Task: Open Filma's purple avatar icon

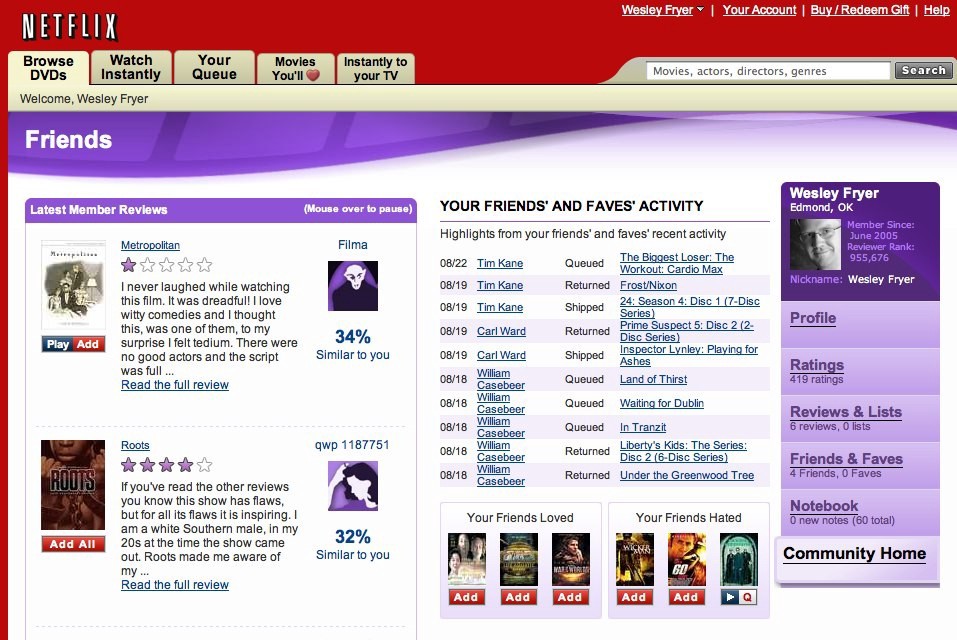Action: (x=353, y=286)
